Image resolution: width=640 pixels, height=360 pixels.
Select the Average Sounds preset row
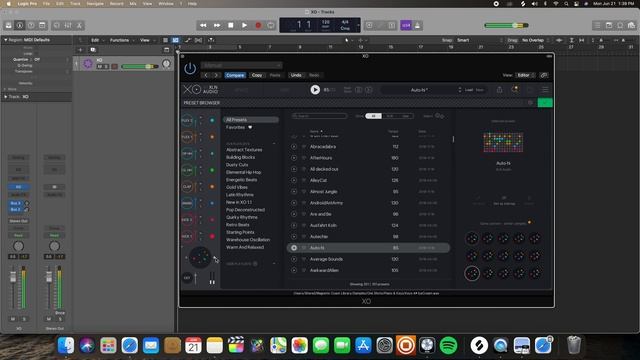point(369,259)
